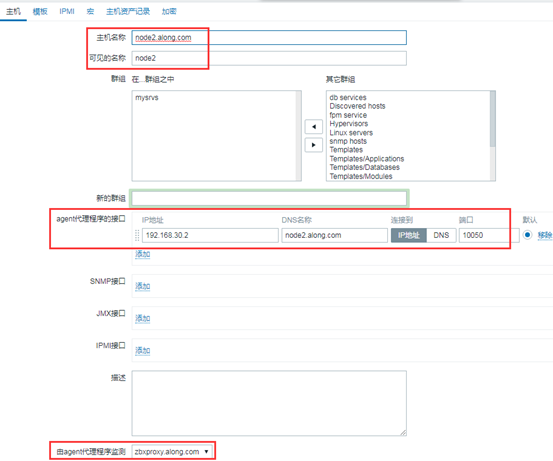553x461 pixels.
Task: Grab the drag handle beside the IP address field
Action: pyautogui.click(x=137, y=235)
